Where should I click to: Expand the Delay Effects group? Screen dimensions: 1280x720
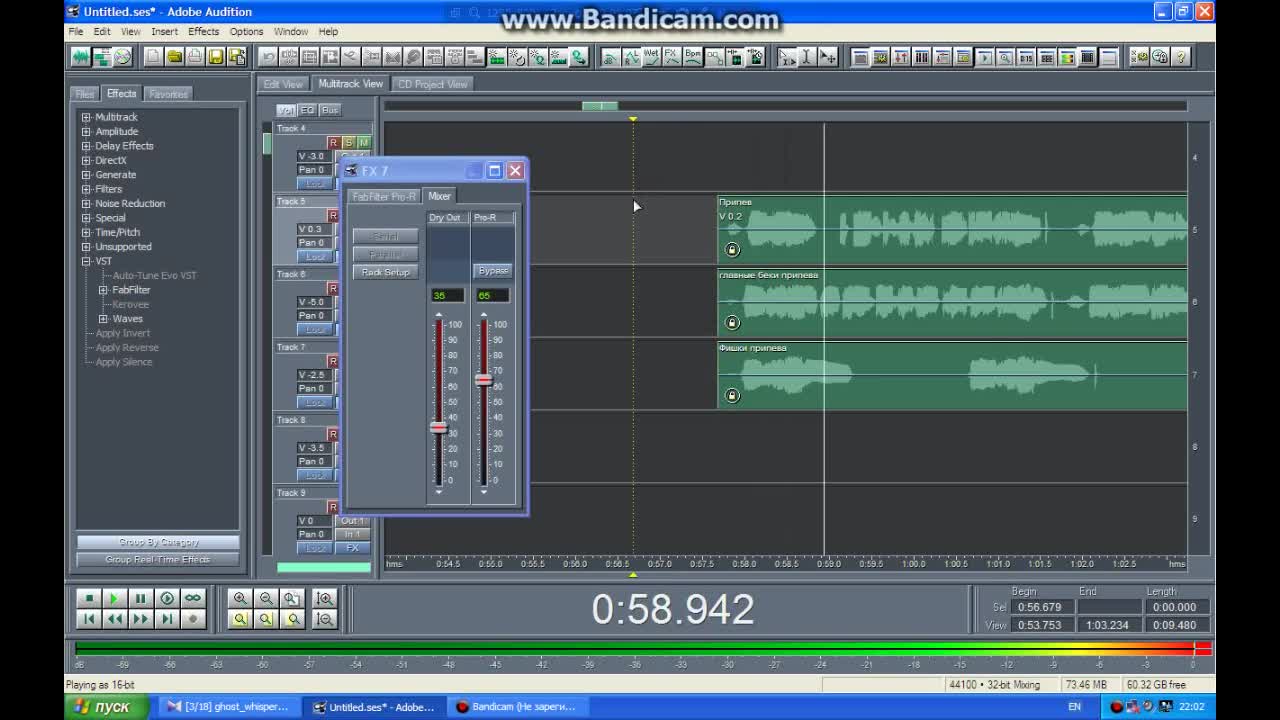pyautogui.click(x=86, y=146)
